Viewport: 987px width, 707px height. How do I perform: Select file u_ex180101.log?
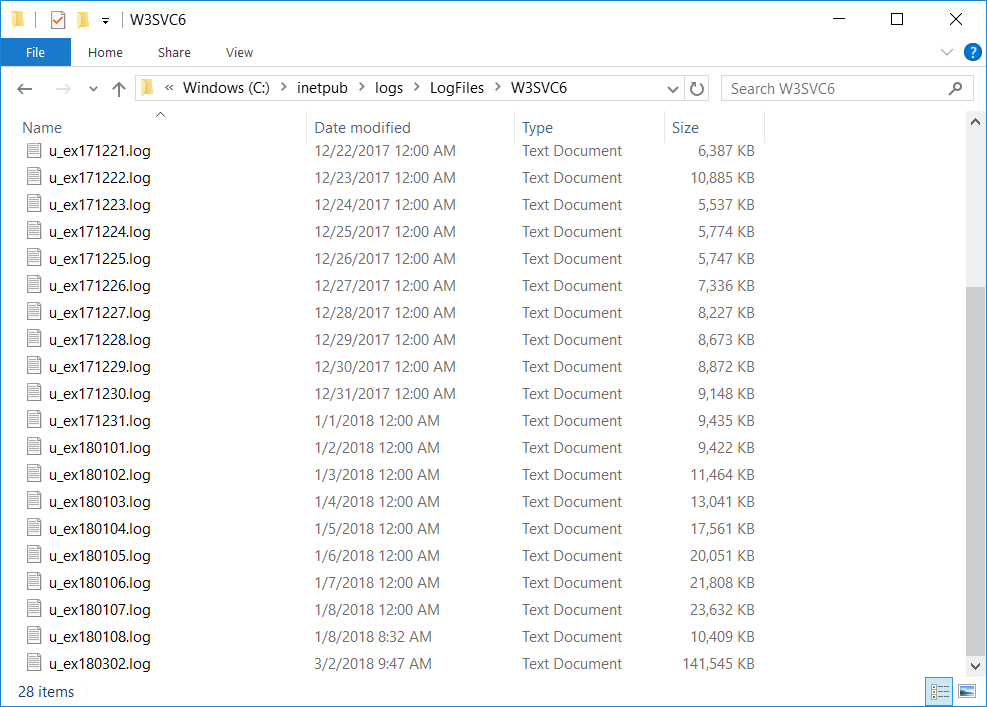[x=99, y=448]
